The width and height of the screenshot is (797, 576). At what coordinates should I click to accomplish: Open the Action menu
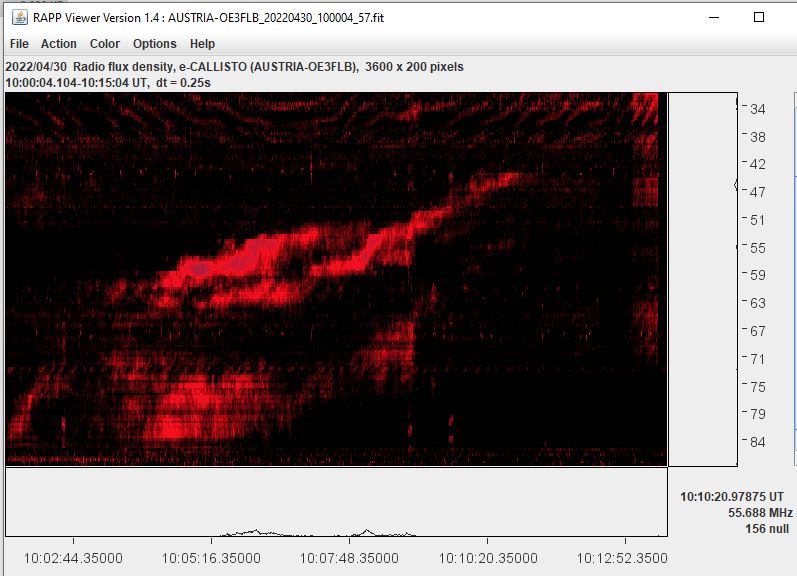(58, 44)
